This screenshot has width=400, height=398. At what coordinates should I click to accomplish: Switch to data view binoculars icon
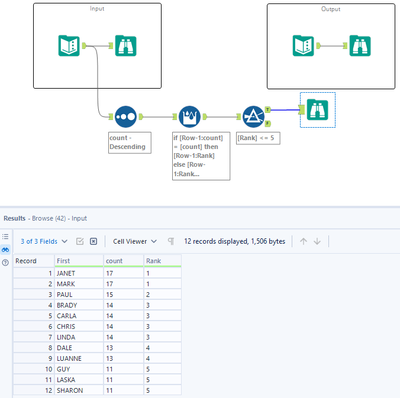(5, 250)
